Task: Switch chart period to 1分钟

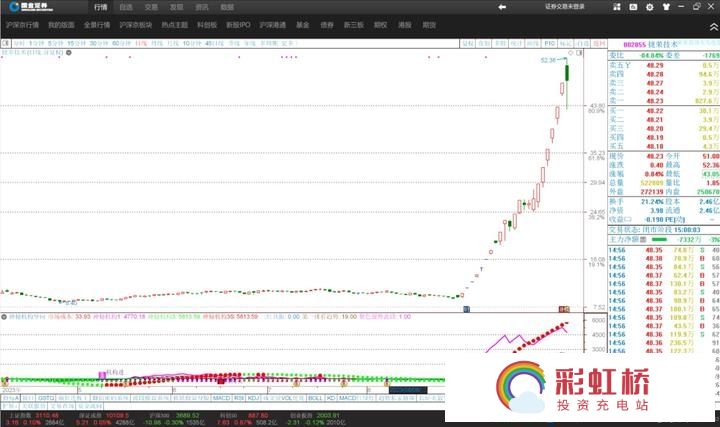Action: 36,43
